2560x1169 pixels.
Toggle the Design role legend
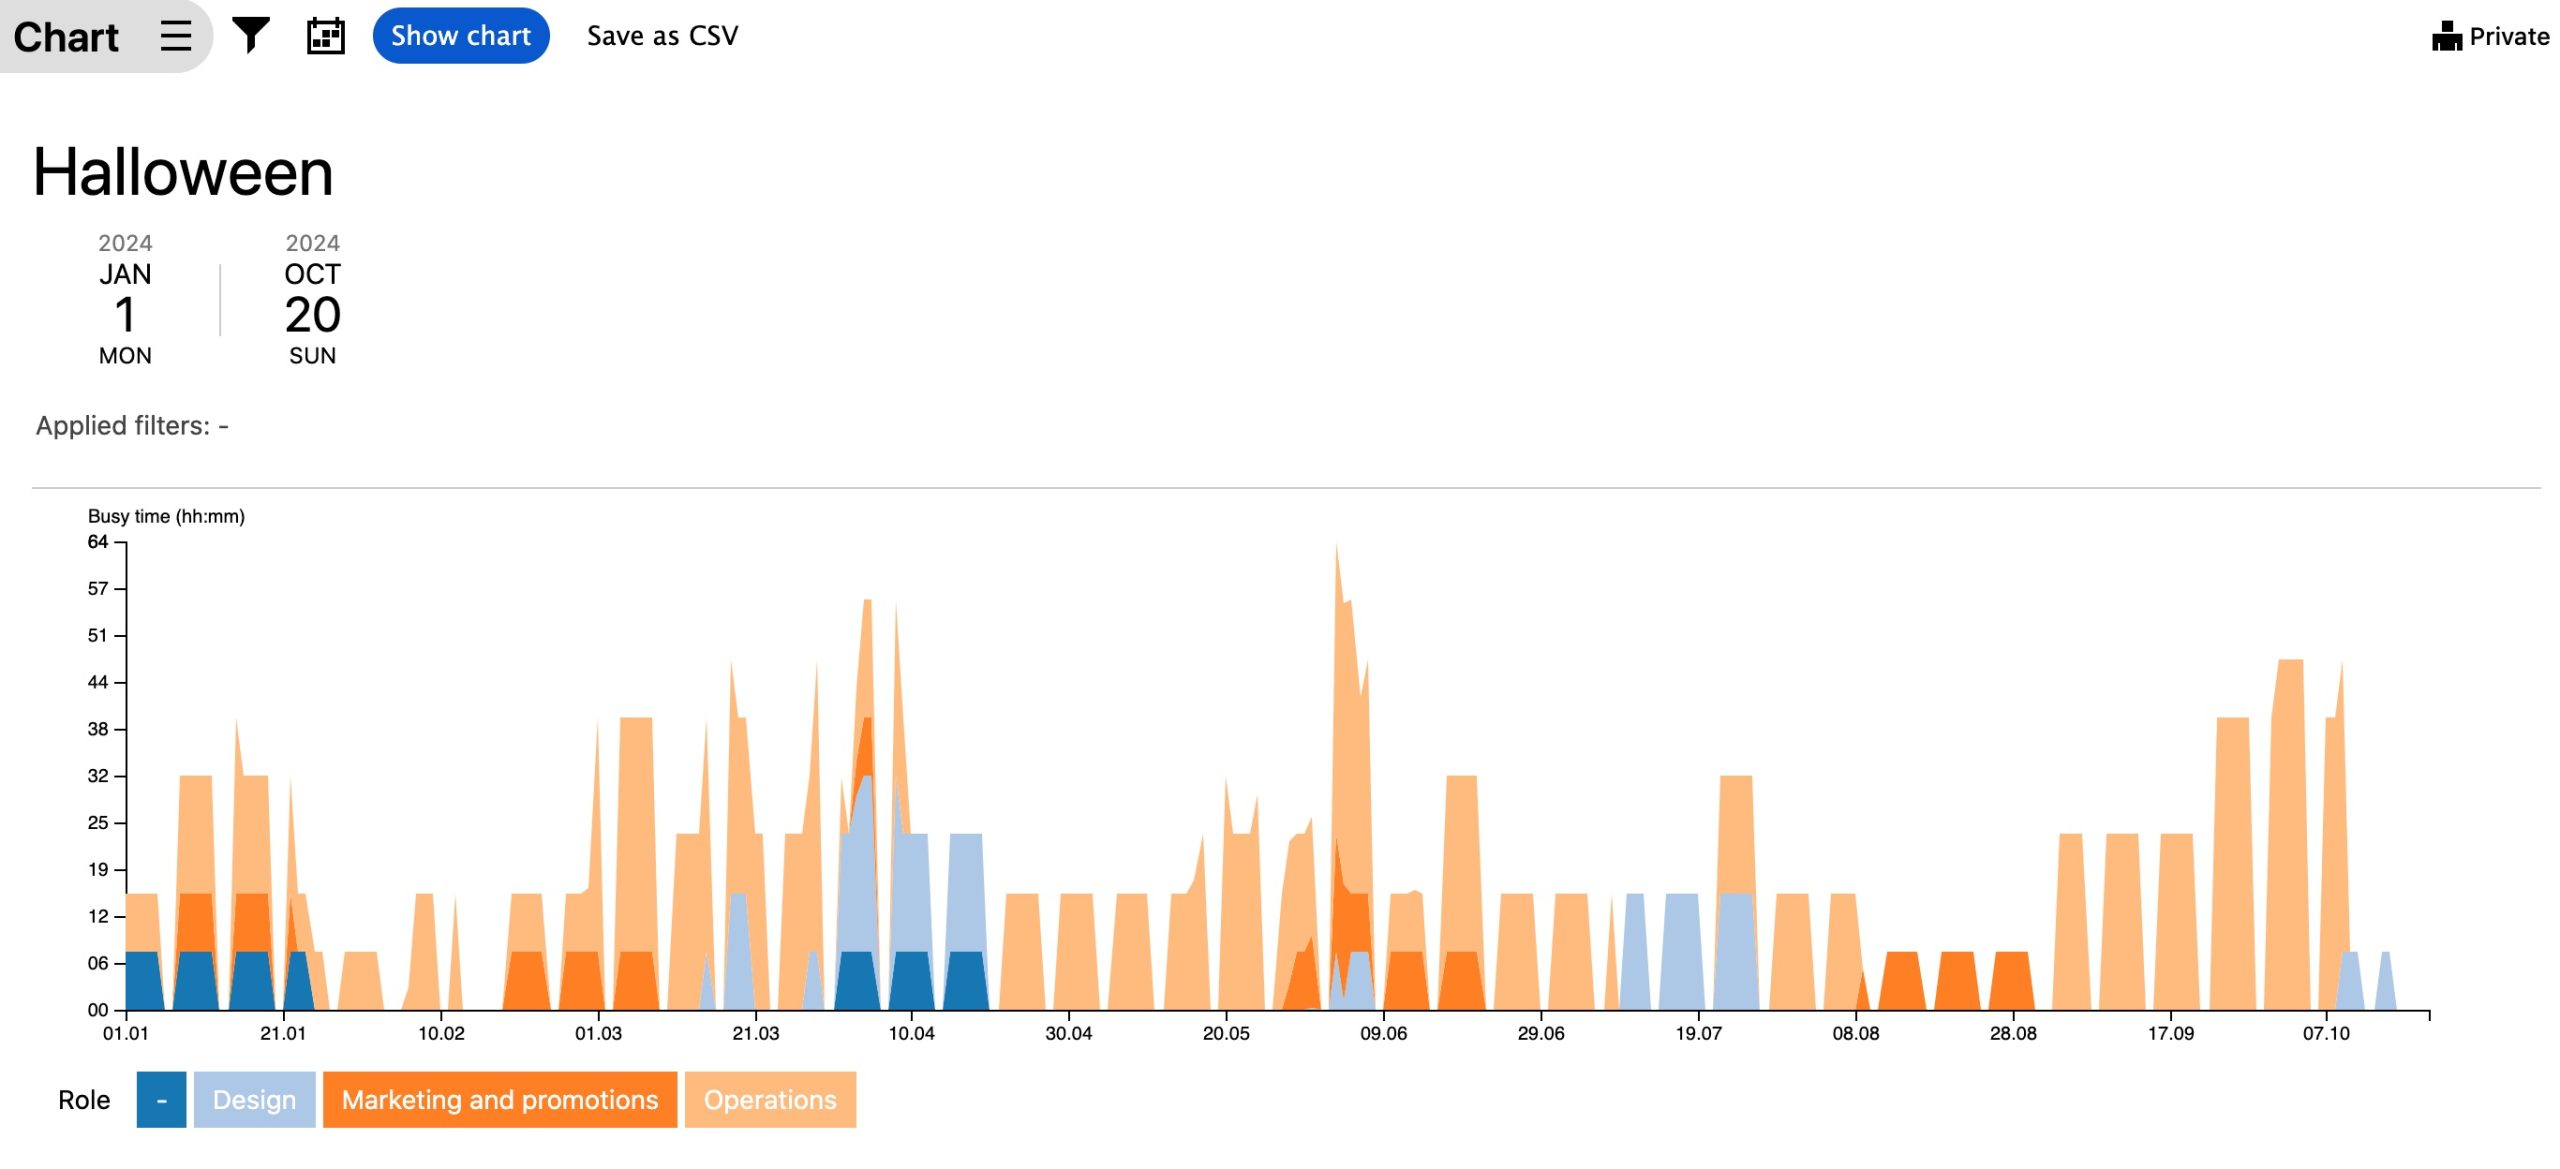pyautogui.click(x=254, y=1100)
